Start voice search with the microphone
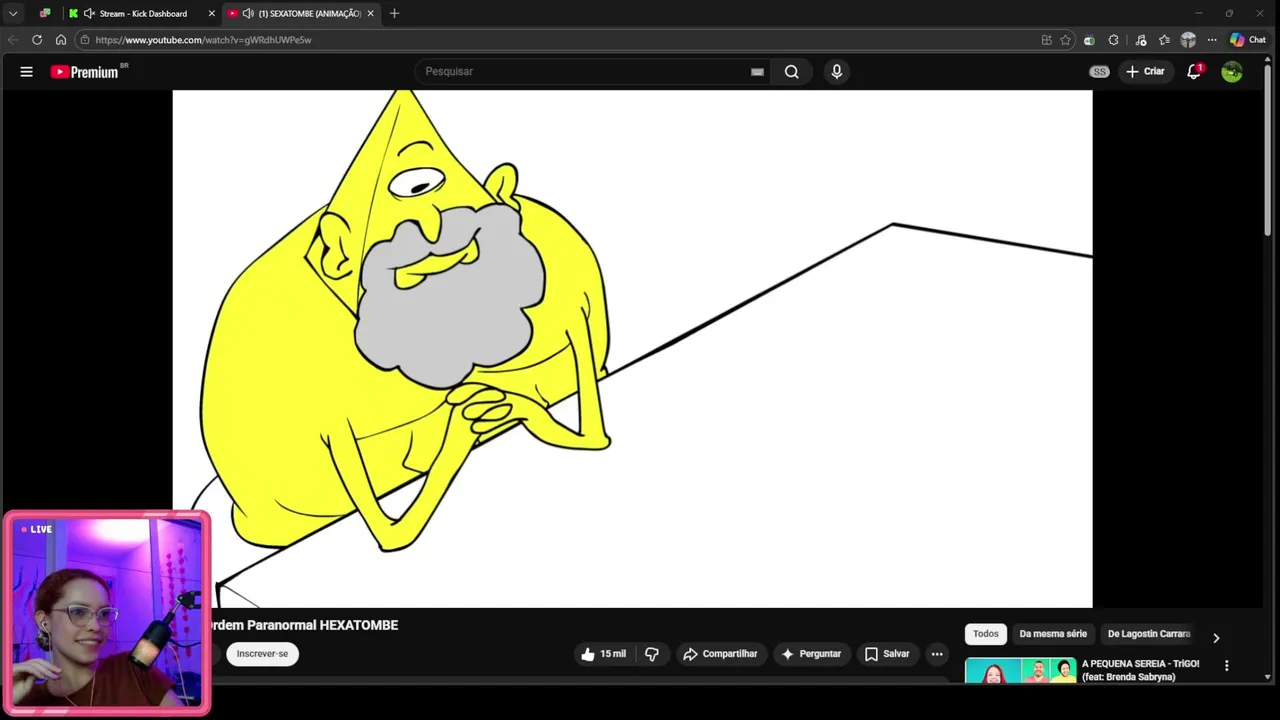The image size is (1280, 720). 837,72
